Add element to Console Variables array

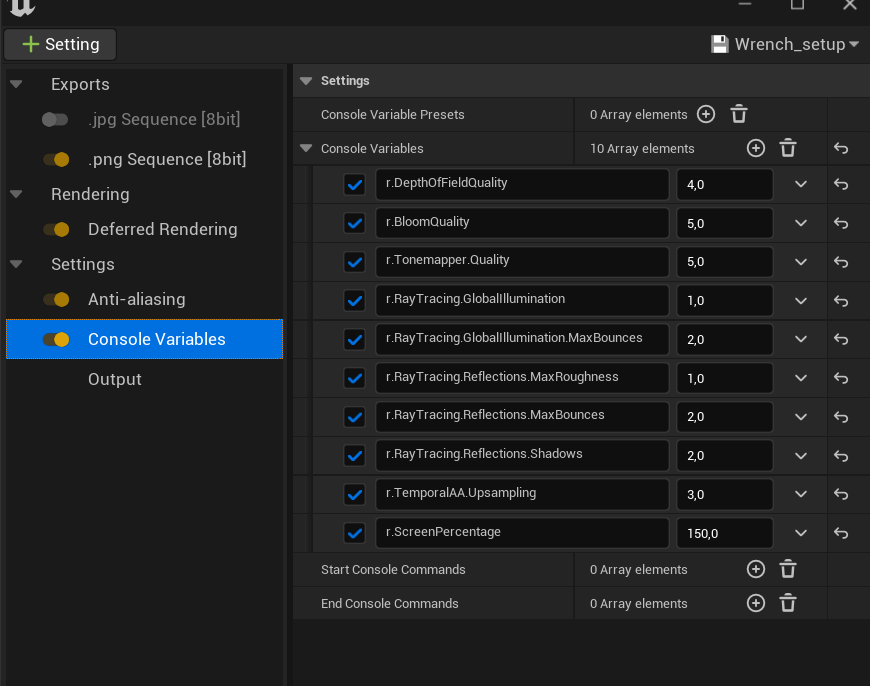pyautogui.click(x=756, y=148)
